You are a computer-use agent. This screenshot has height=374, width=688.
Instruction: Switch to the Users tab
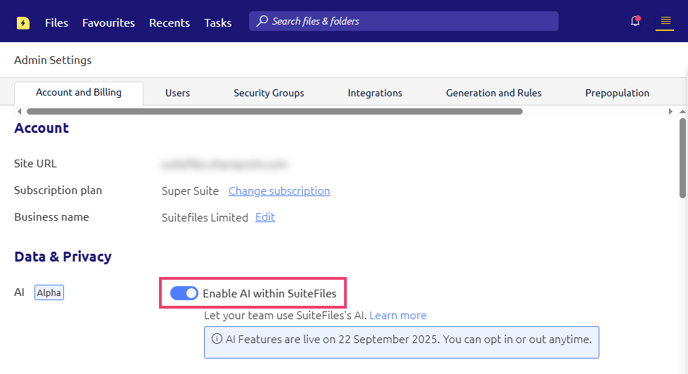[177, 93]
